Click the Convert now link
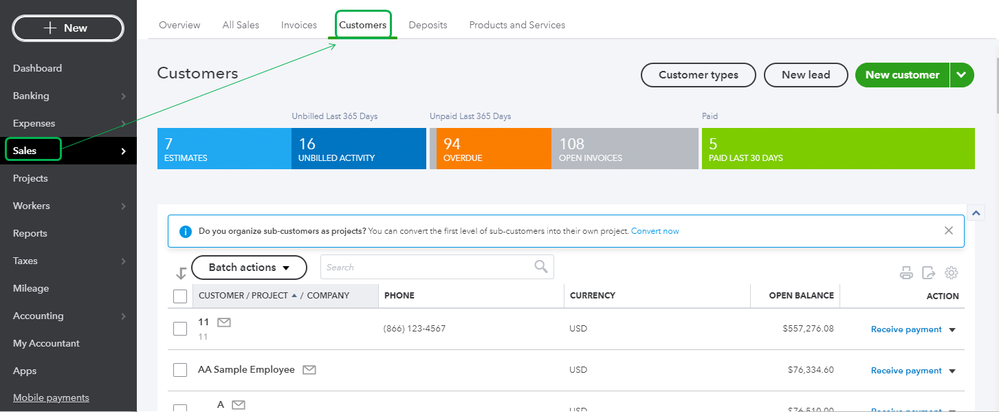The image size is (999, 412). pos(655,231)
